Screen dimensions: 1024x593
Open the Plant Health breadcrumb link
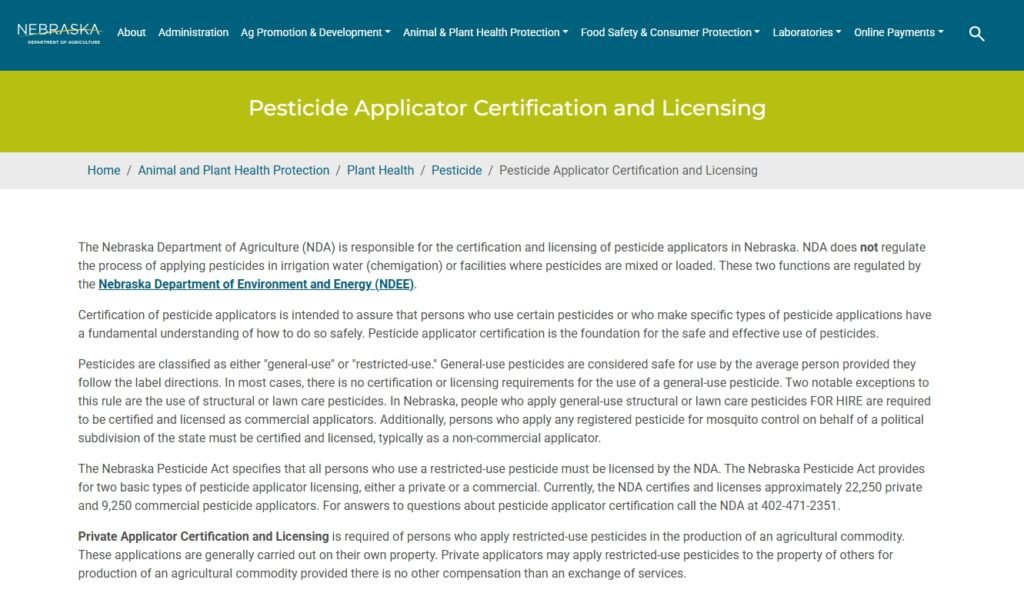(x=380, y=170)
